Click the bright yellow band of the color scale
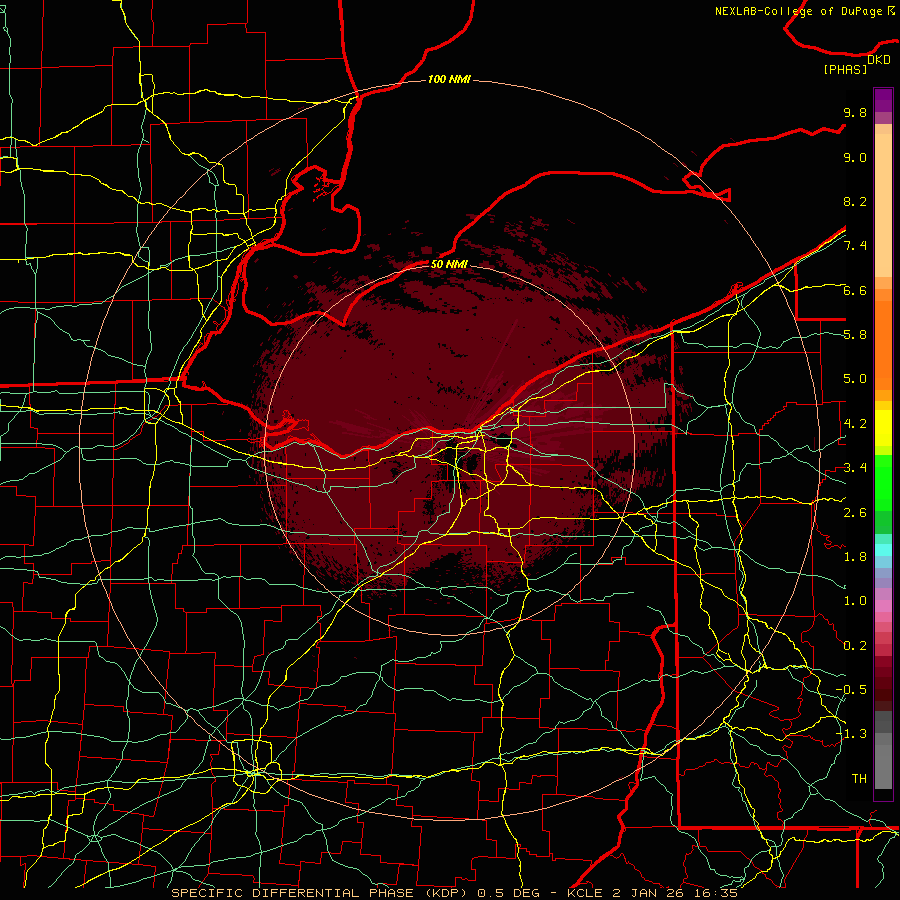The height and width of the screenshot is (900, 900). tap(883, 428)
